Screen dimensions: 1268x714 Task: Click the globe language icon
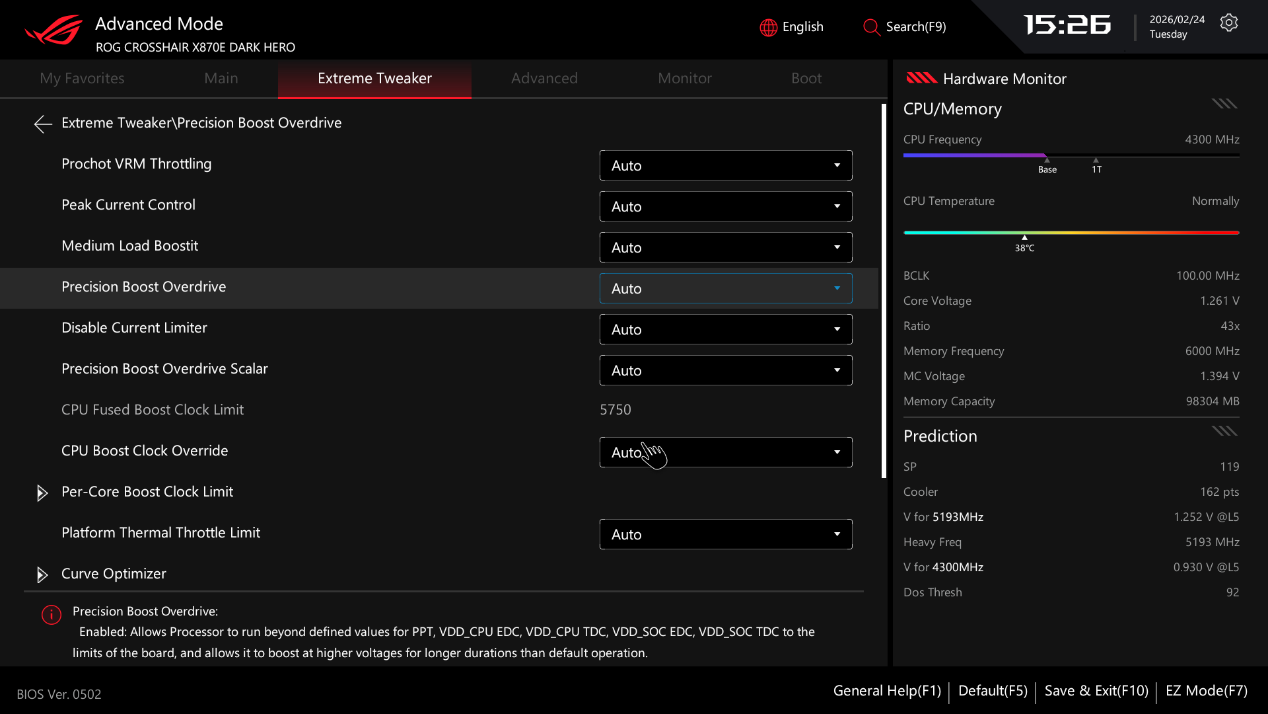[768, 28]
